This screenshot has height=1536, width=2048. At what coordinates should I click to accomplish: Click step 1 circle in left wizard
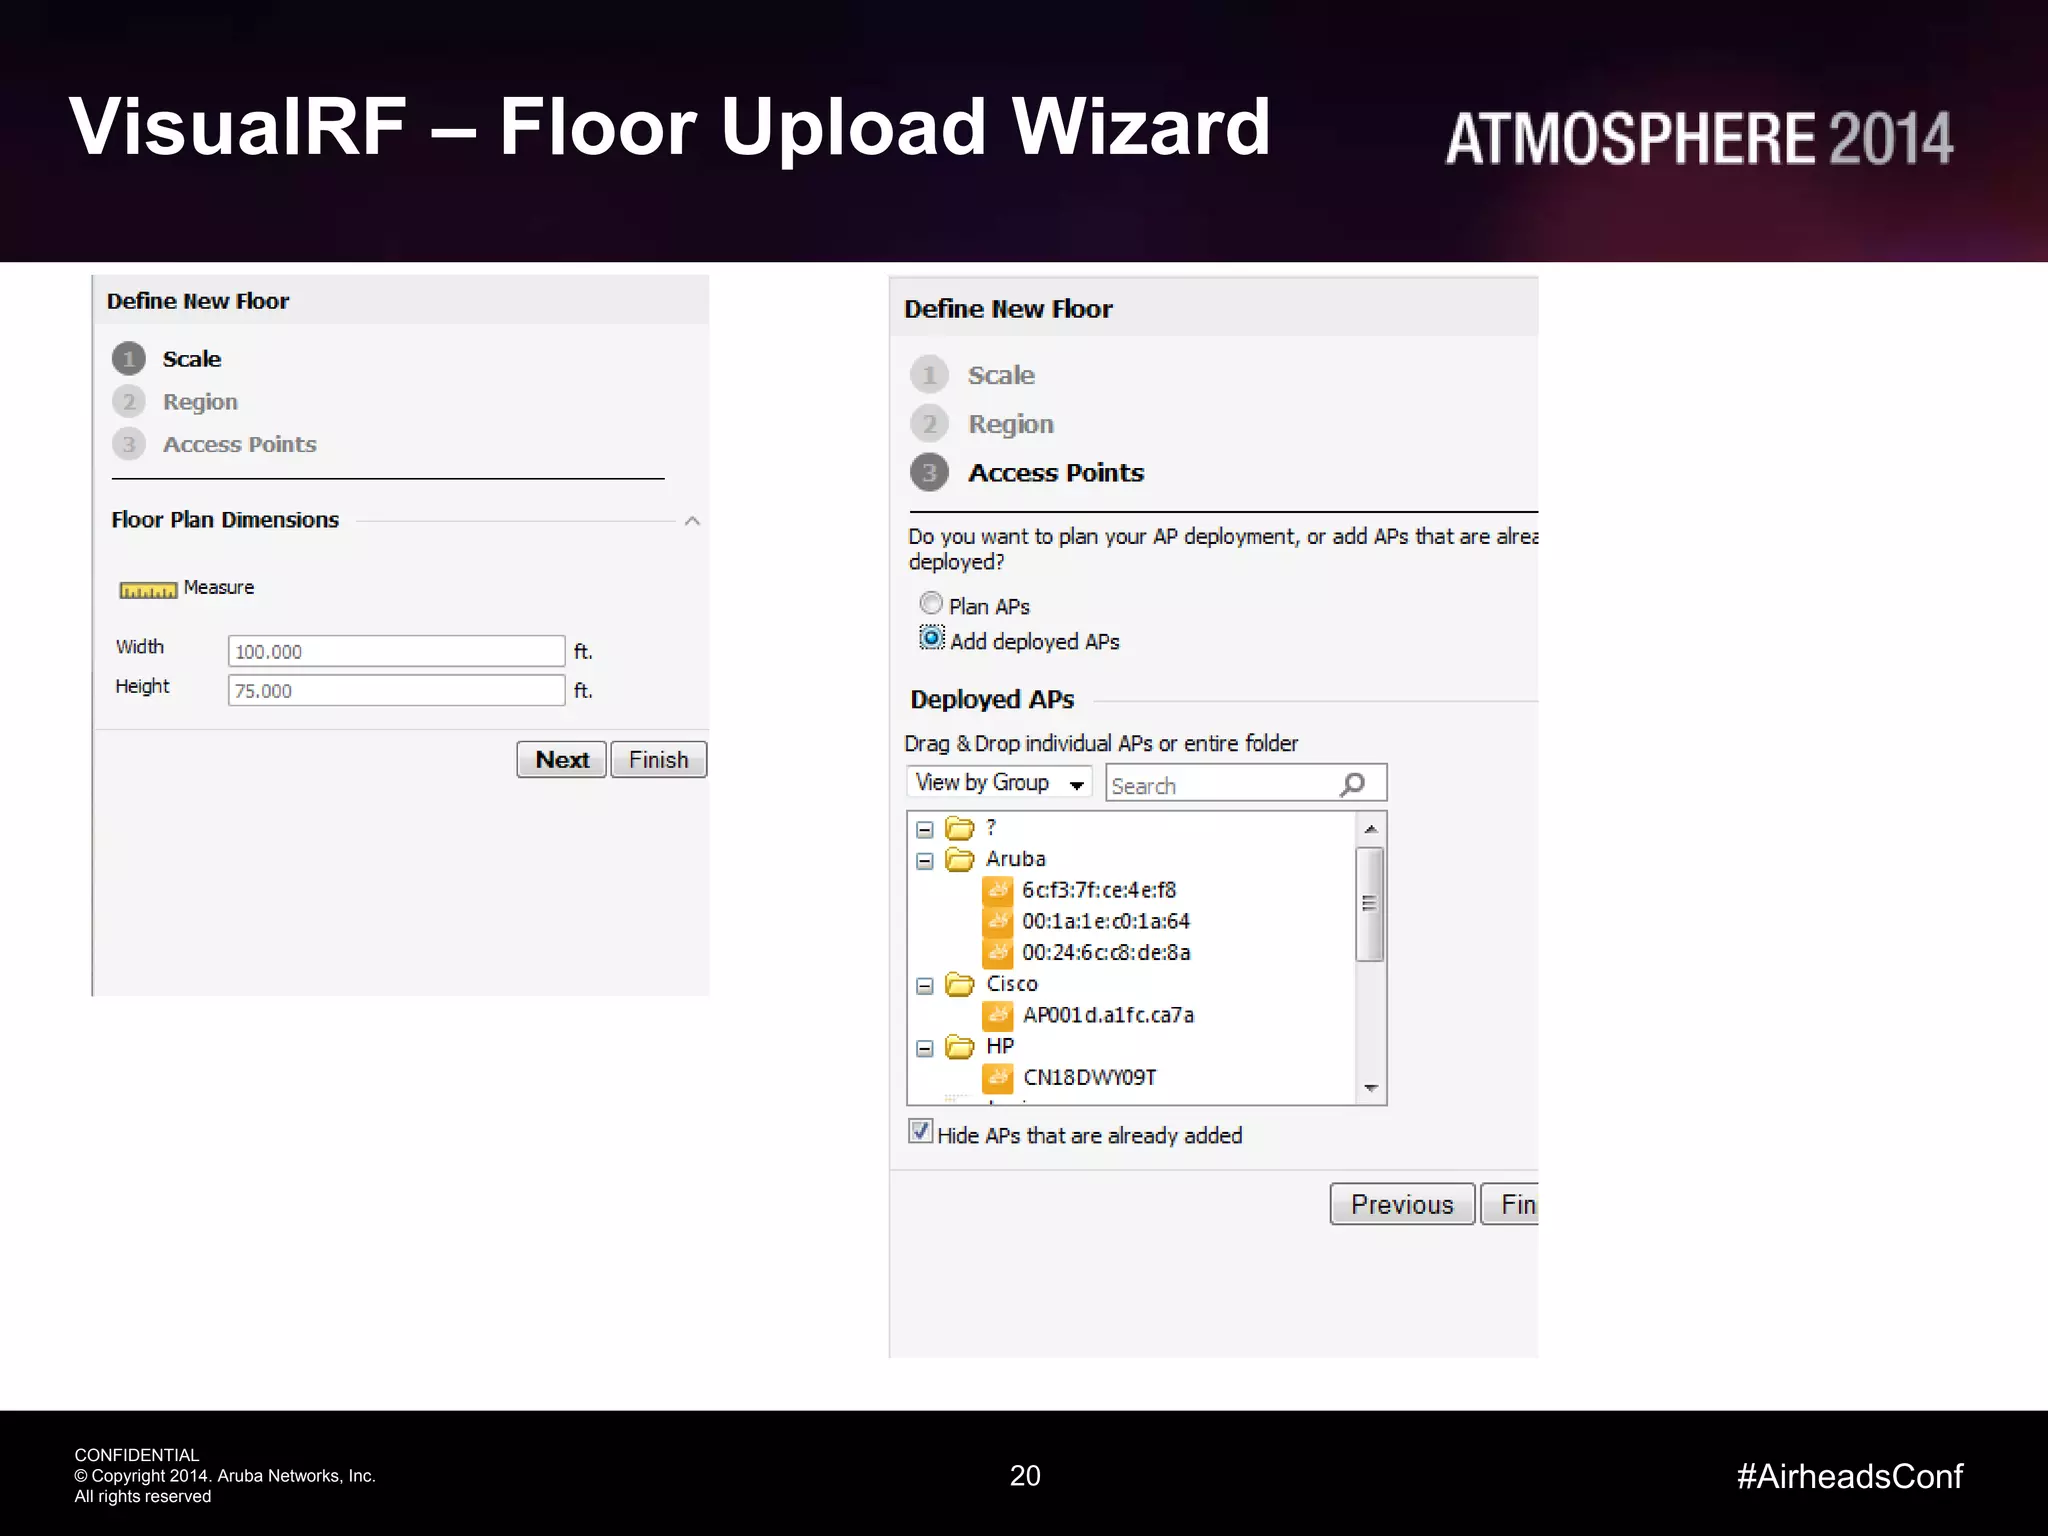click(x=129, y=359)
